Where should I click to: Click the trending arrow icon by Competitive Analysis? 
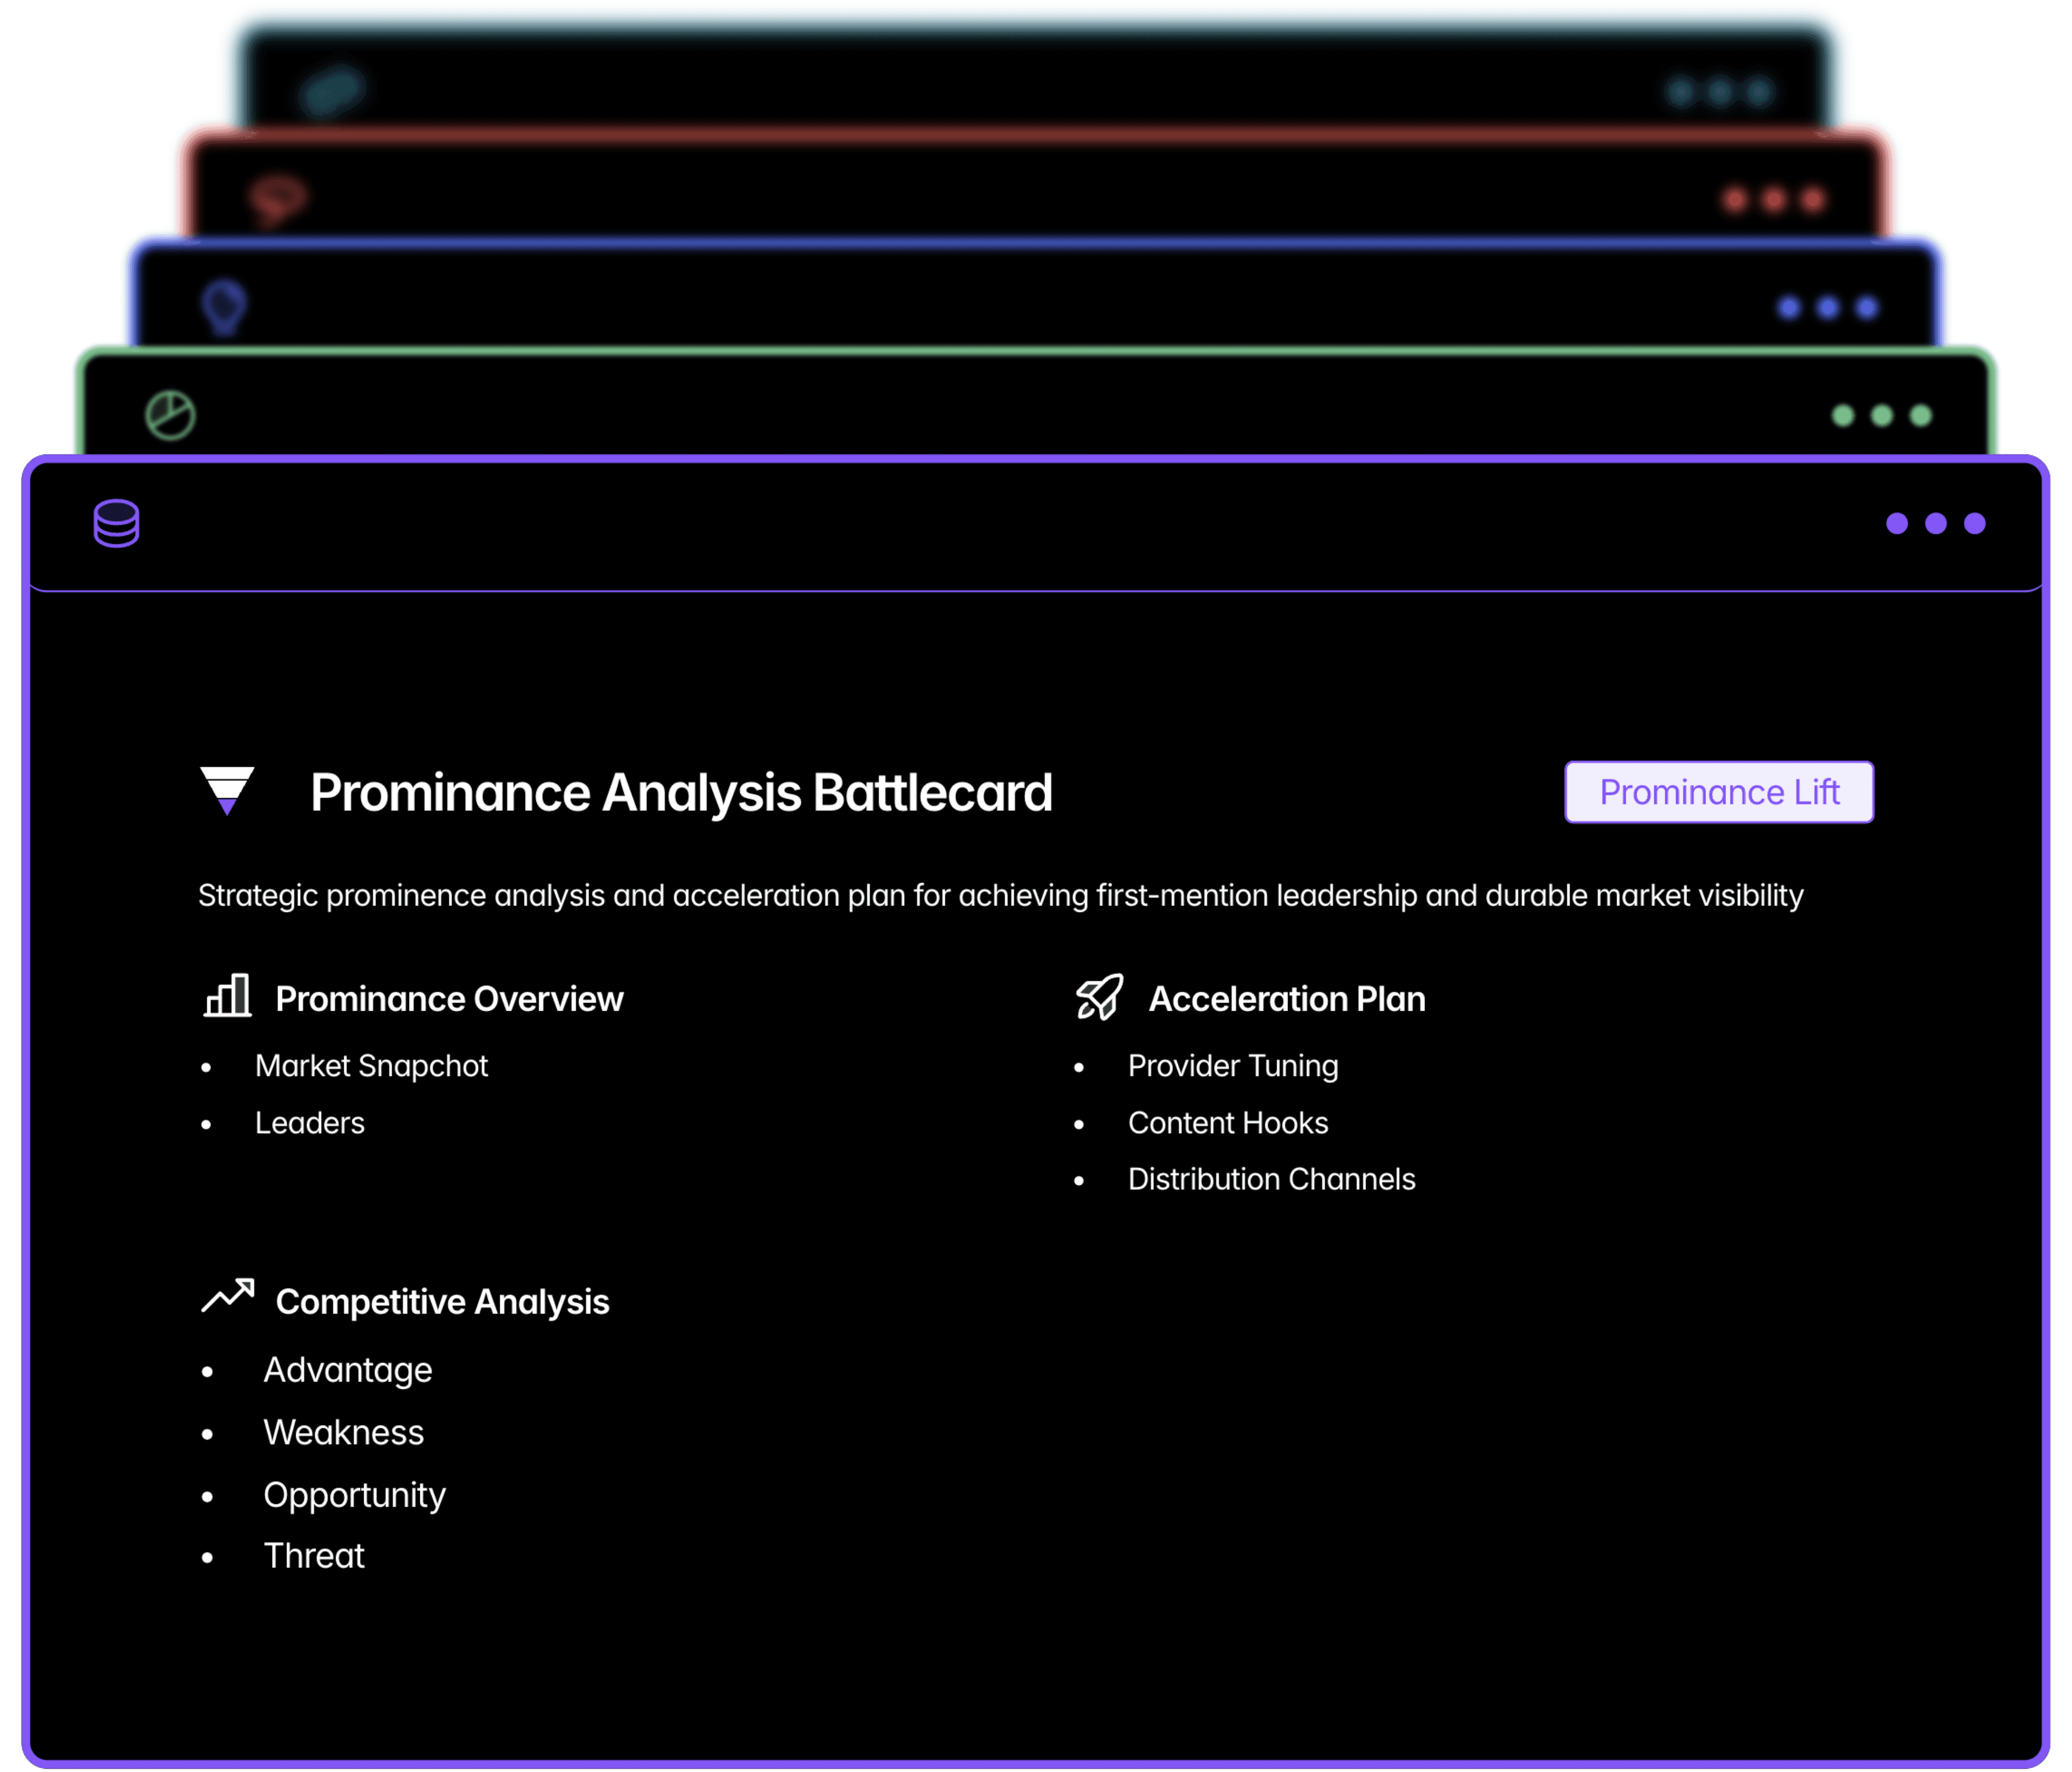pyautogui.click(x=227, y=1296)
